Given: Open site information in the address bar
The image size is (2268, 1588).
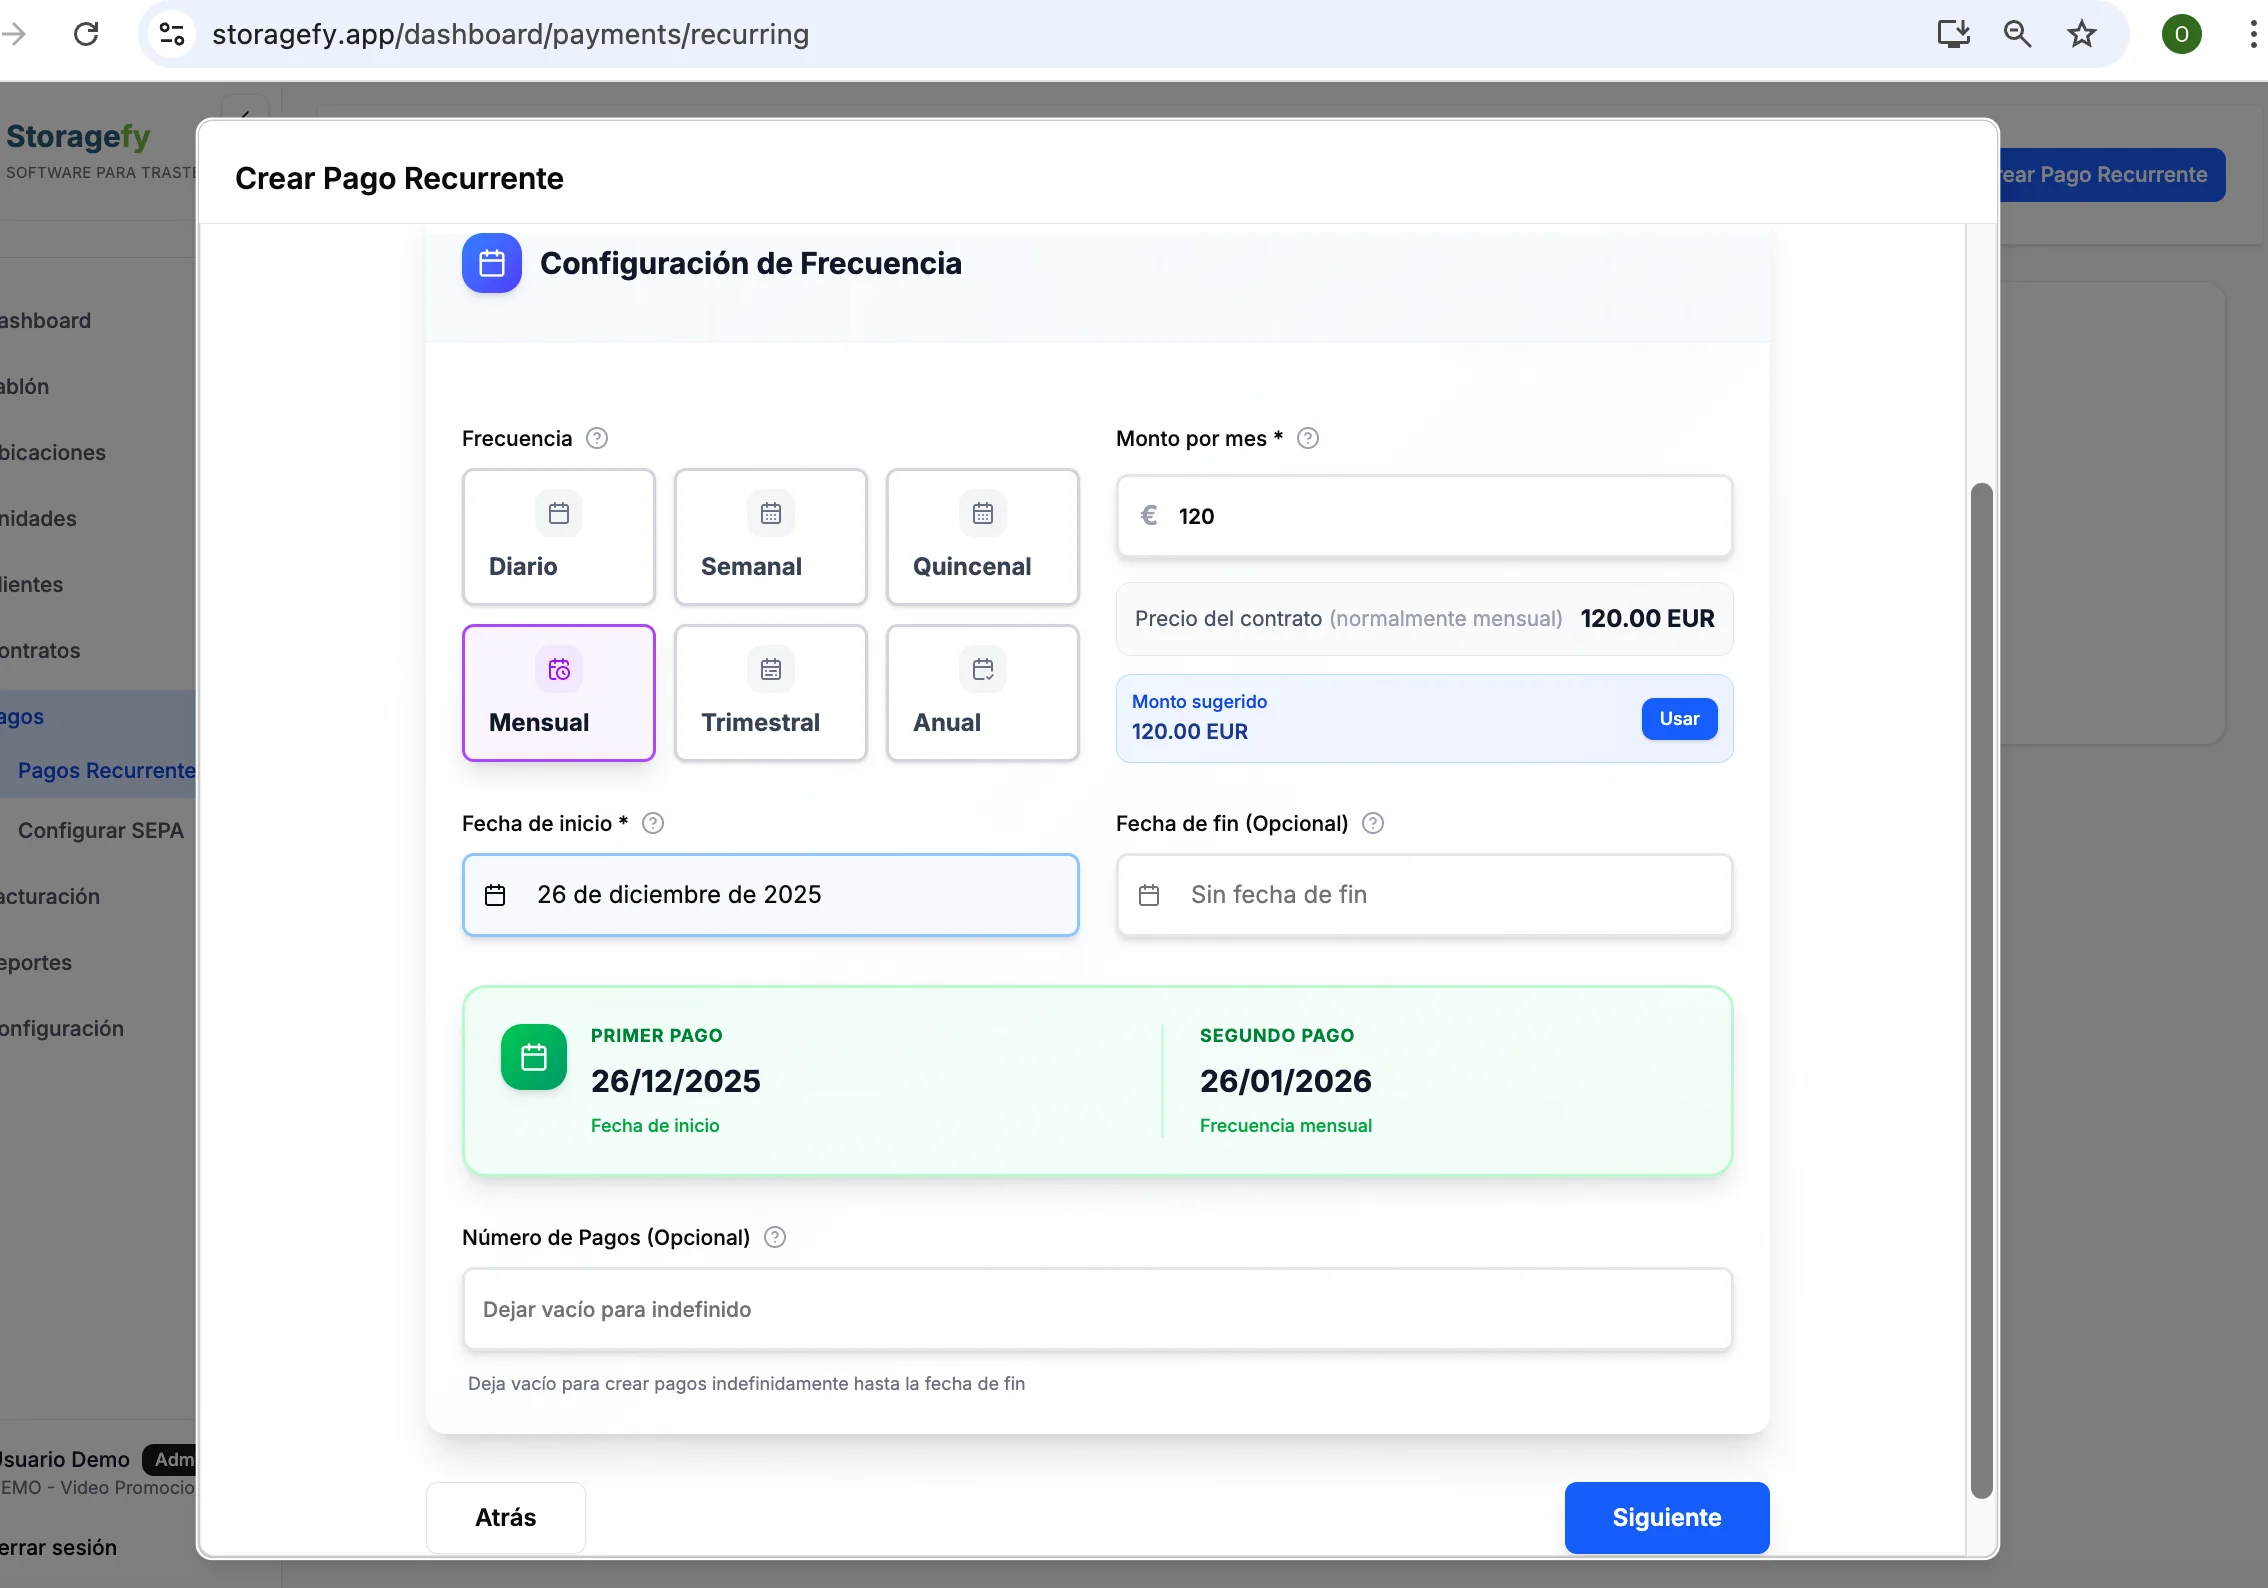Looking at the screenshot, I should click(x=170, y=33).
